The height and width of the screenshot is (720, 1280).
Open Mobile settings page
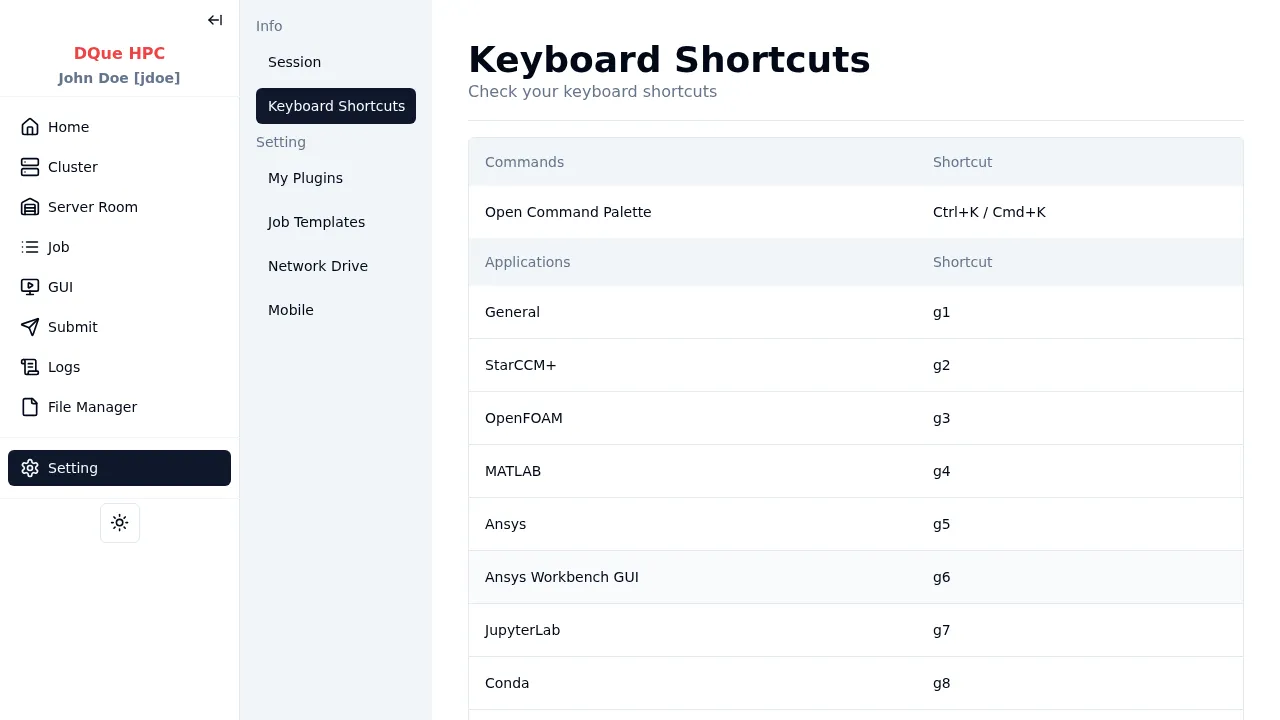click(x=291, y=310)
